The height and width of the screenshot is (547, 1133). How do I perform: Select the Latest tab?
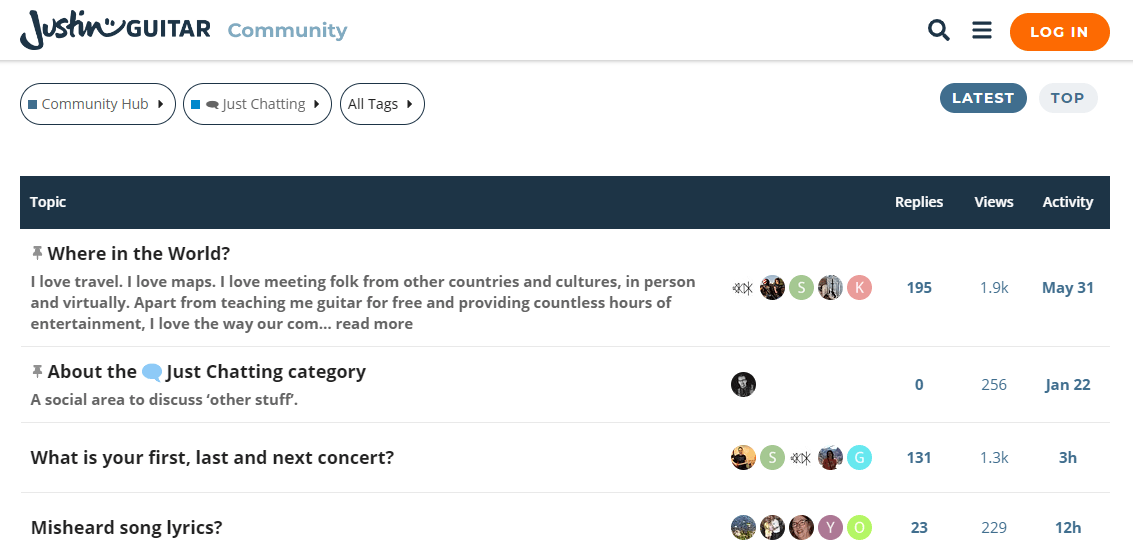pos(983,98)
